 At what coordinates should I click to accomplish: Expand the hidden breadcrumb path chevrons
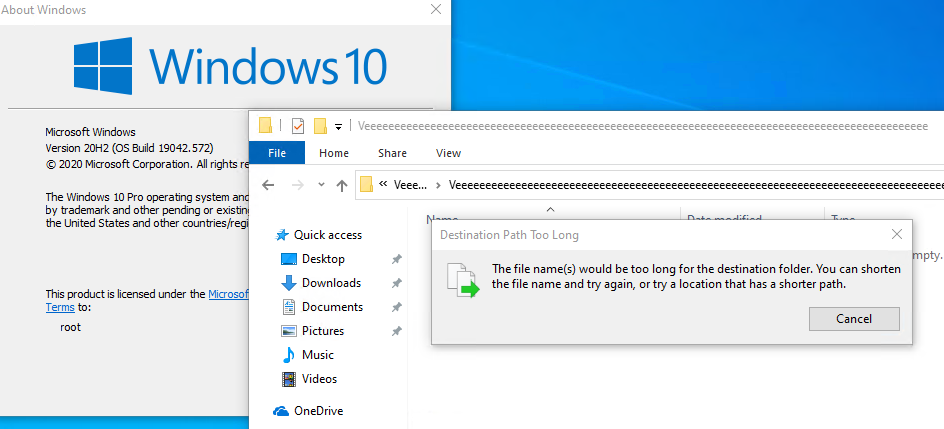[382, 184]
